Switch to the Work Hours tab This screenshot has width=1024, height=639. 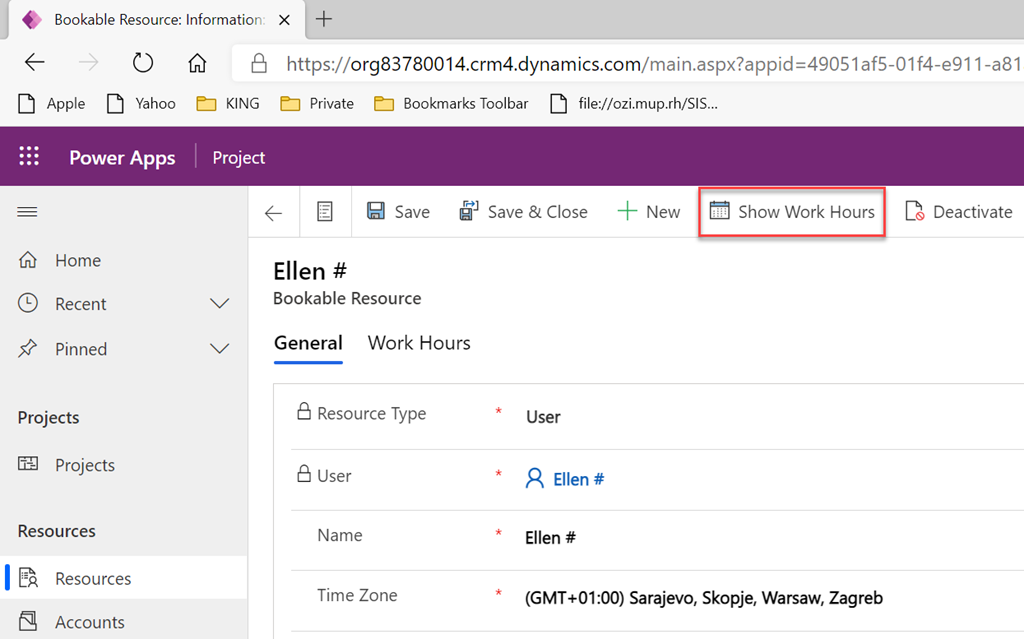pos(419,343)
